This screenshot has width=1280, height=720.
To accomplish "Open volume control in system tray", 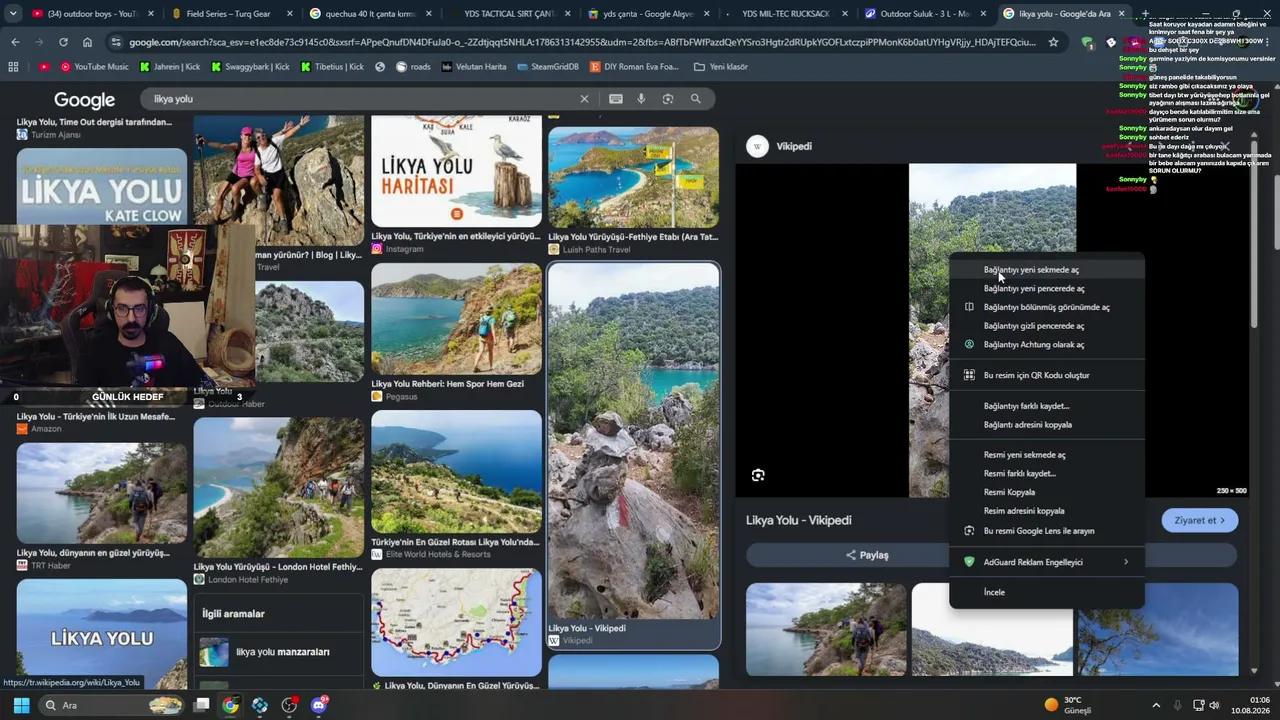I will [x=1215, y=705].
